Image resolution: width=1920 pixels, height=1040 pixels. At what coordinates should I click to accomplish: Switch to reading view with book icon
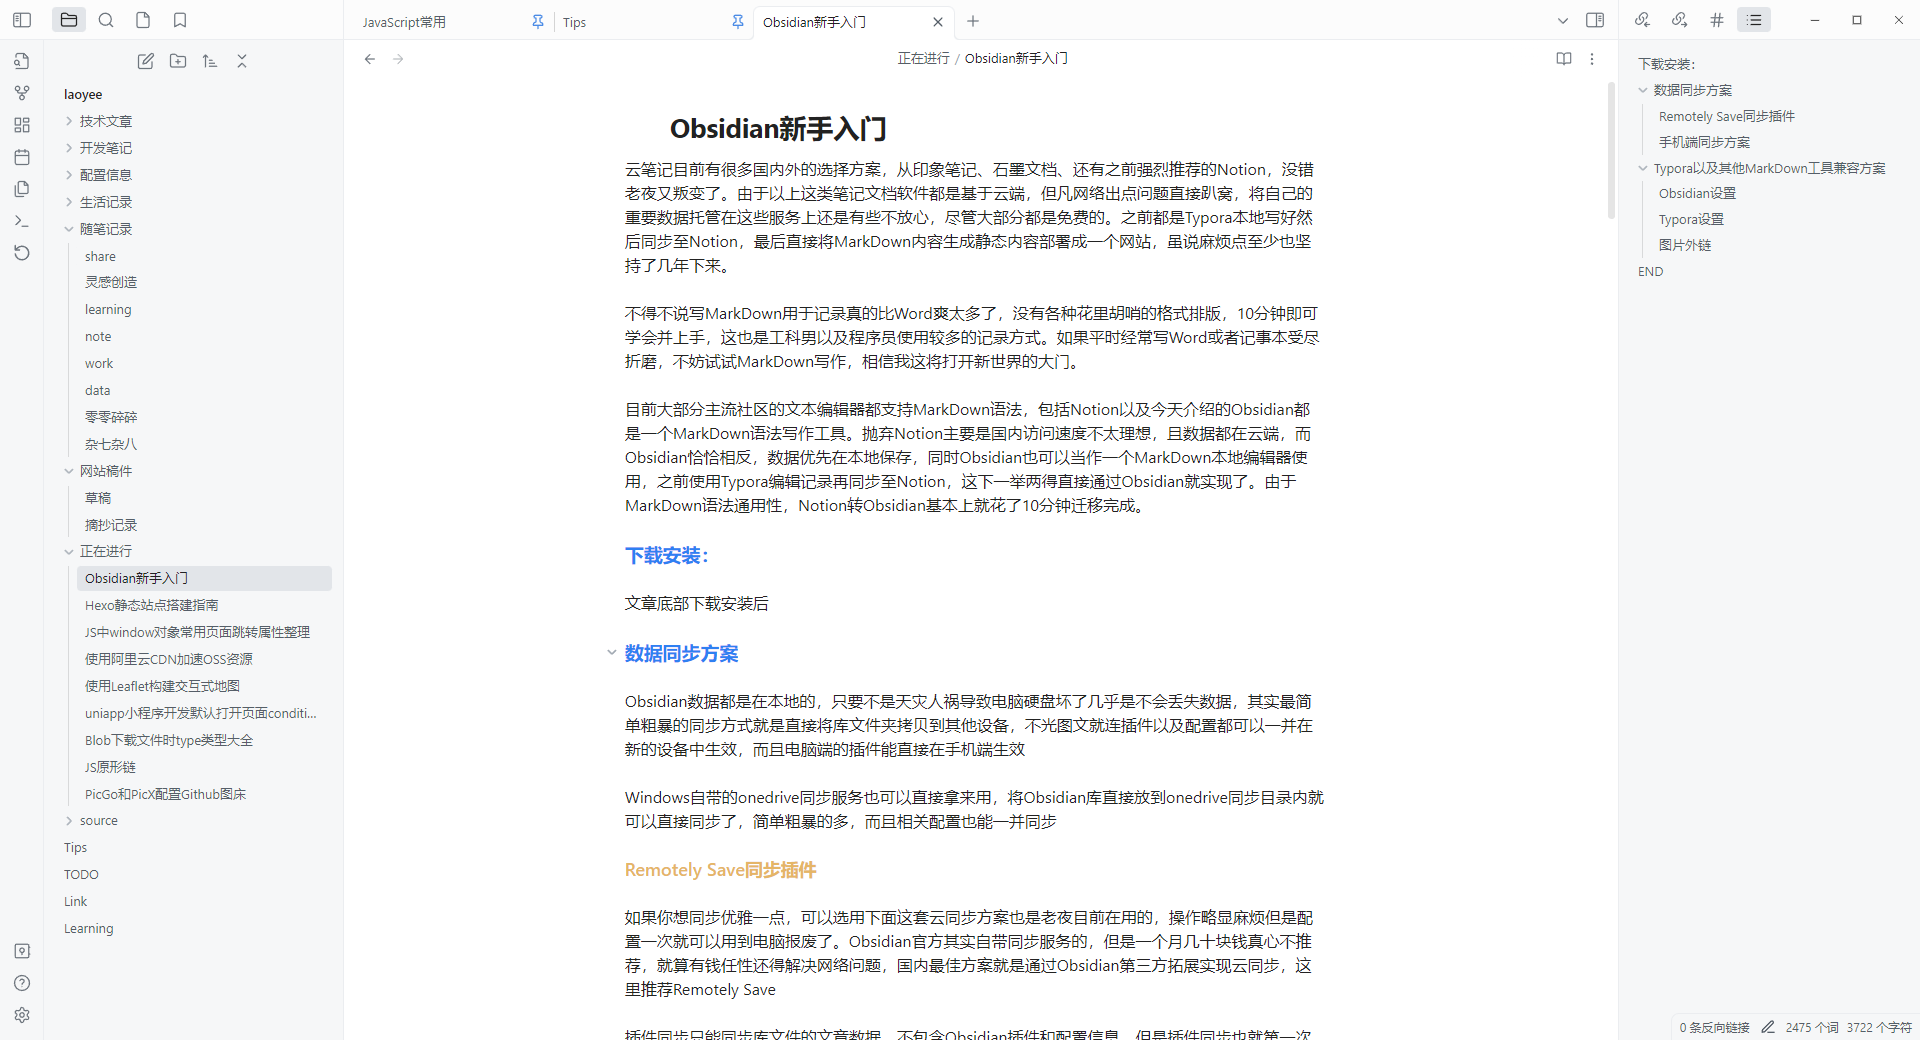[x=1564, y=59]
